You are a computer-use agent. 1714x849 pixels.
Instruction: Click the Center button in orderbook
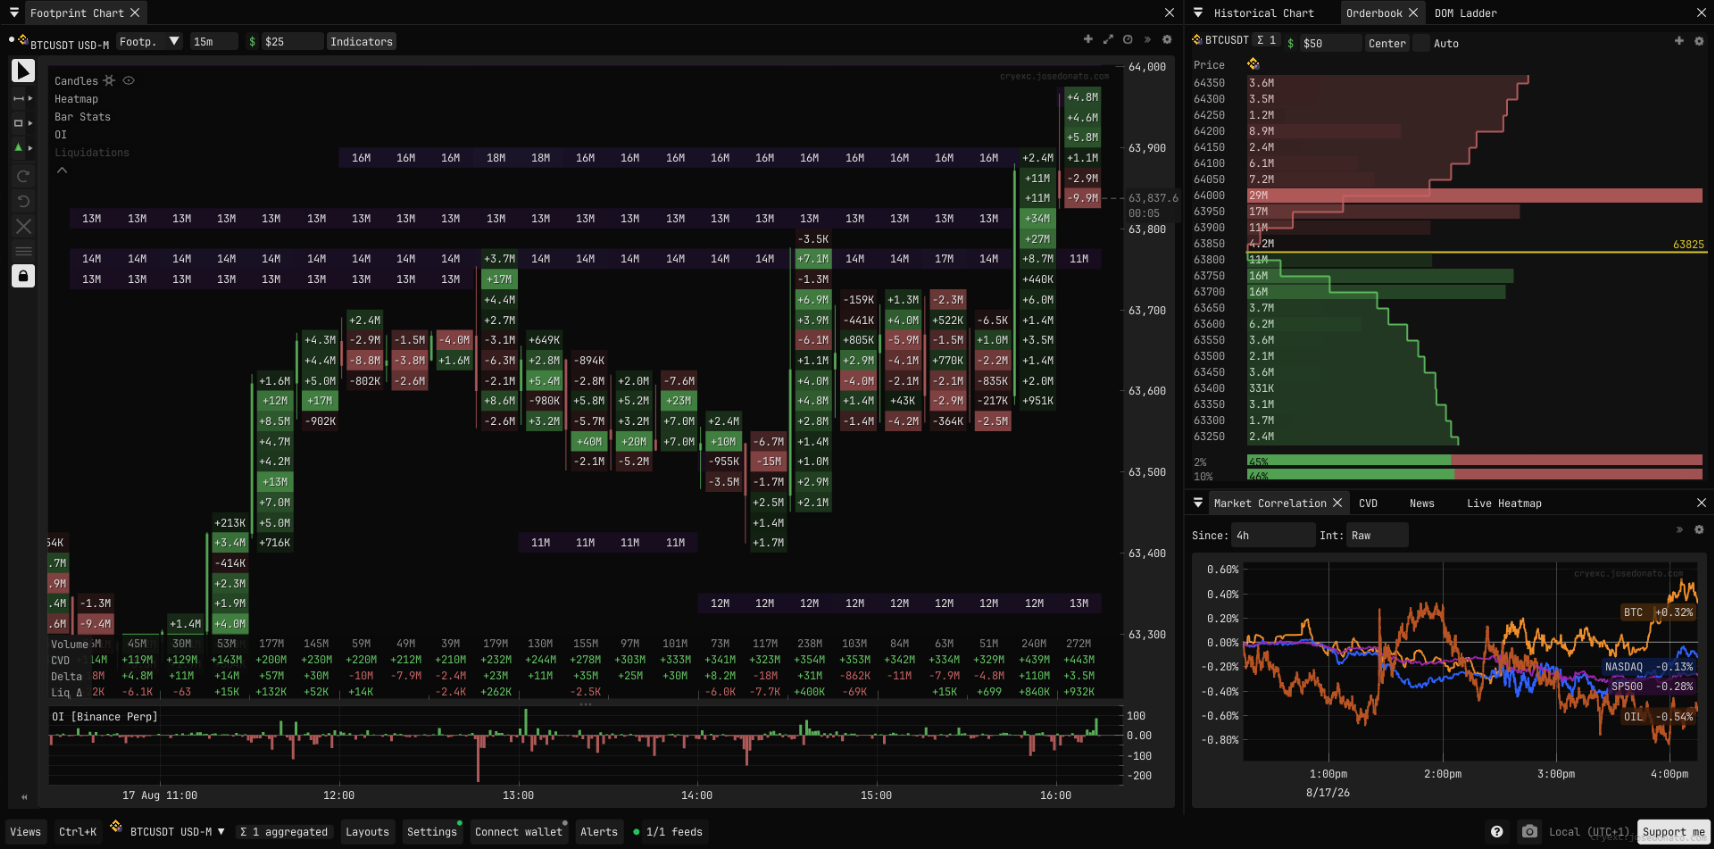[x=1387, y=43]
